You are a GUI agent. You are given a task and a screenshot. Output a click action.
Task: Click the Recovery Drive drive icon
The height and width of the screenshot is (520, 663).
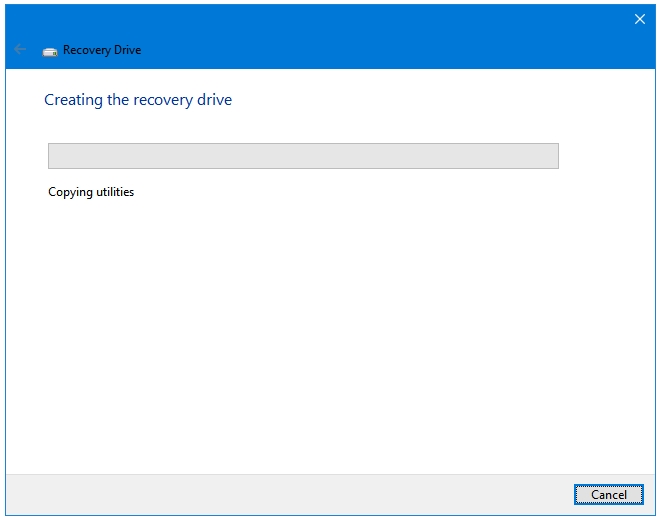pos(50,52)
